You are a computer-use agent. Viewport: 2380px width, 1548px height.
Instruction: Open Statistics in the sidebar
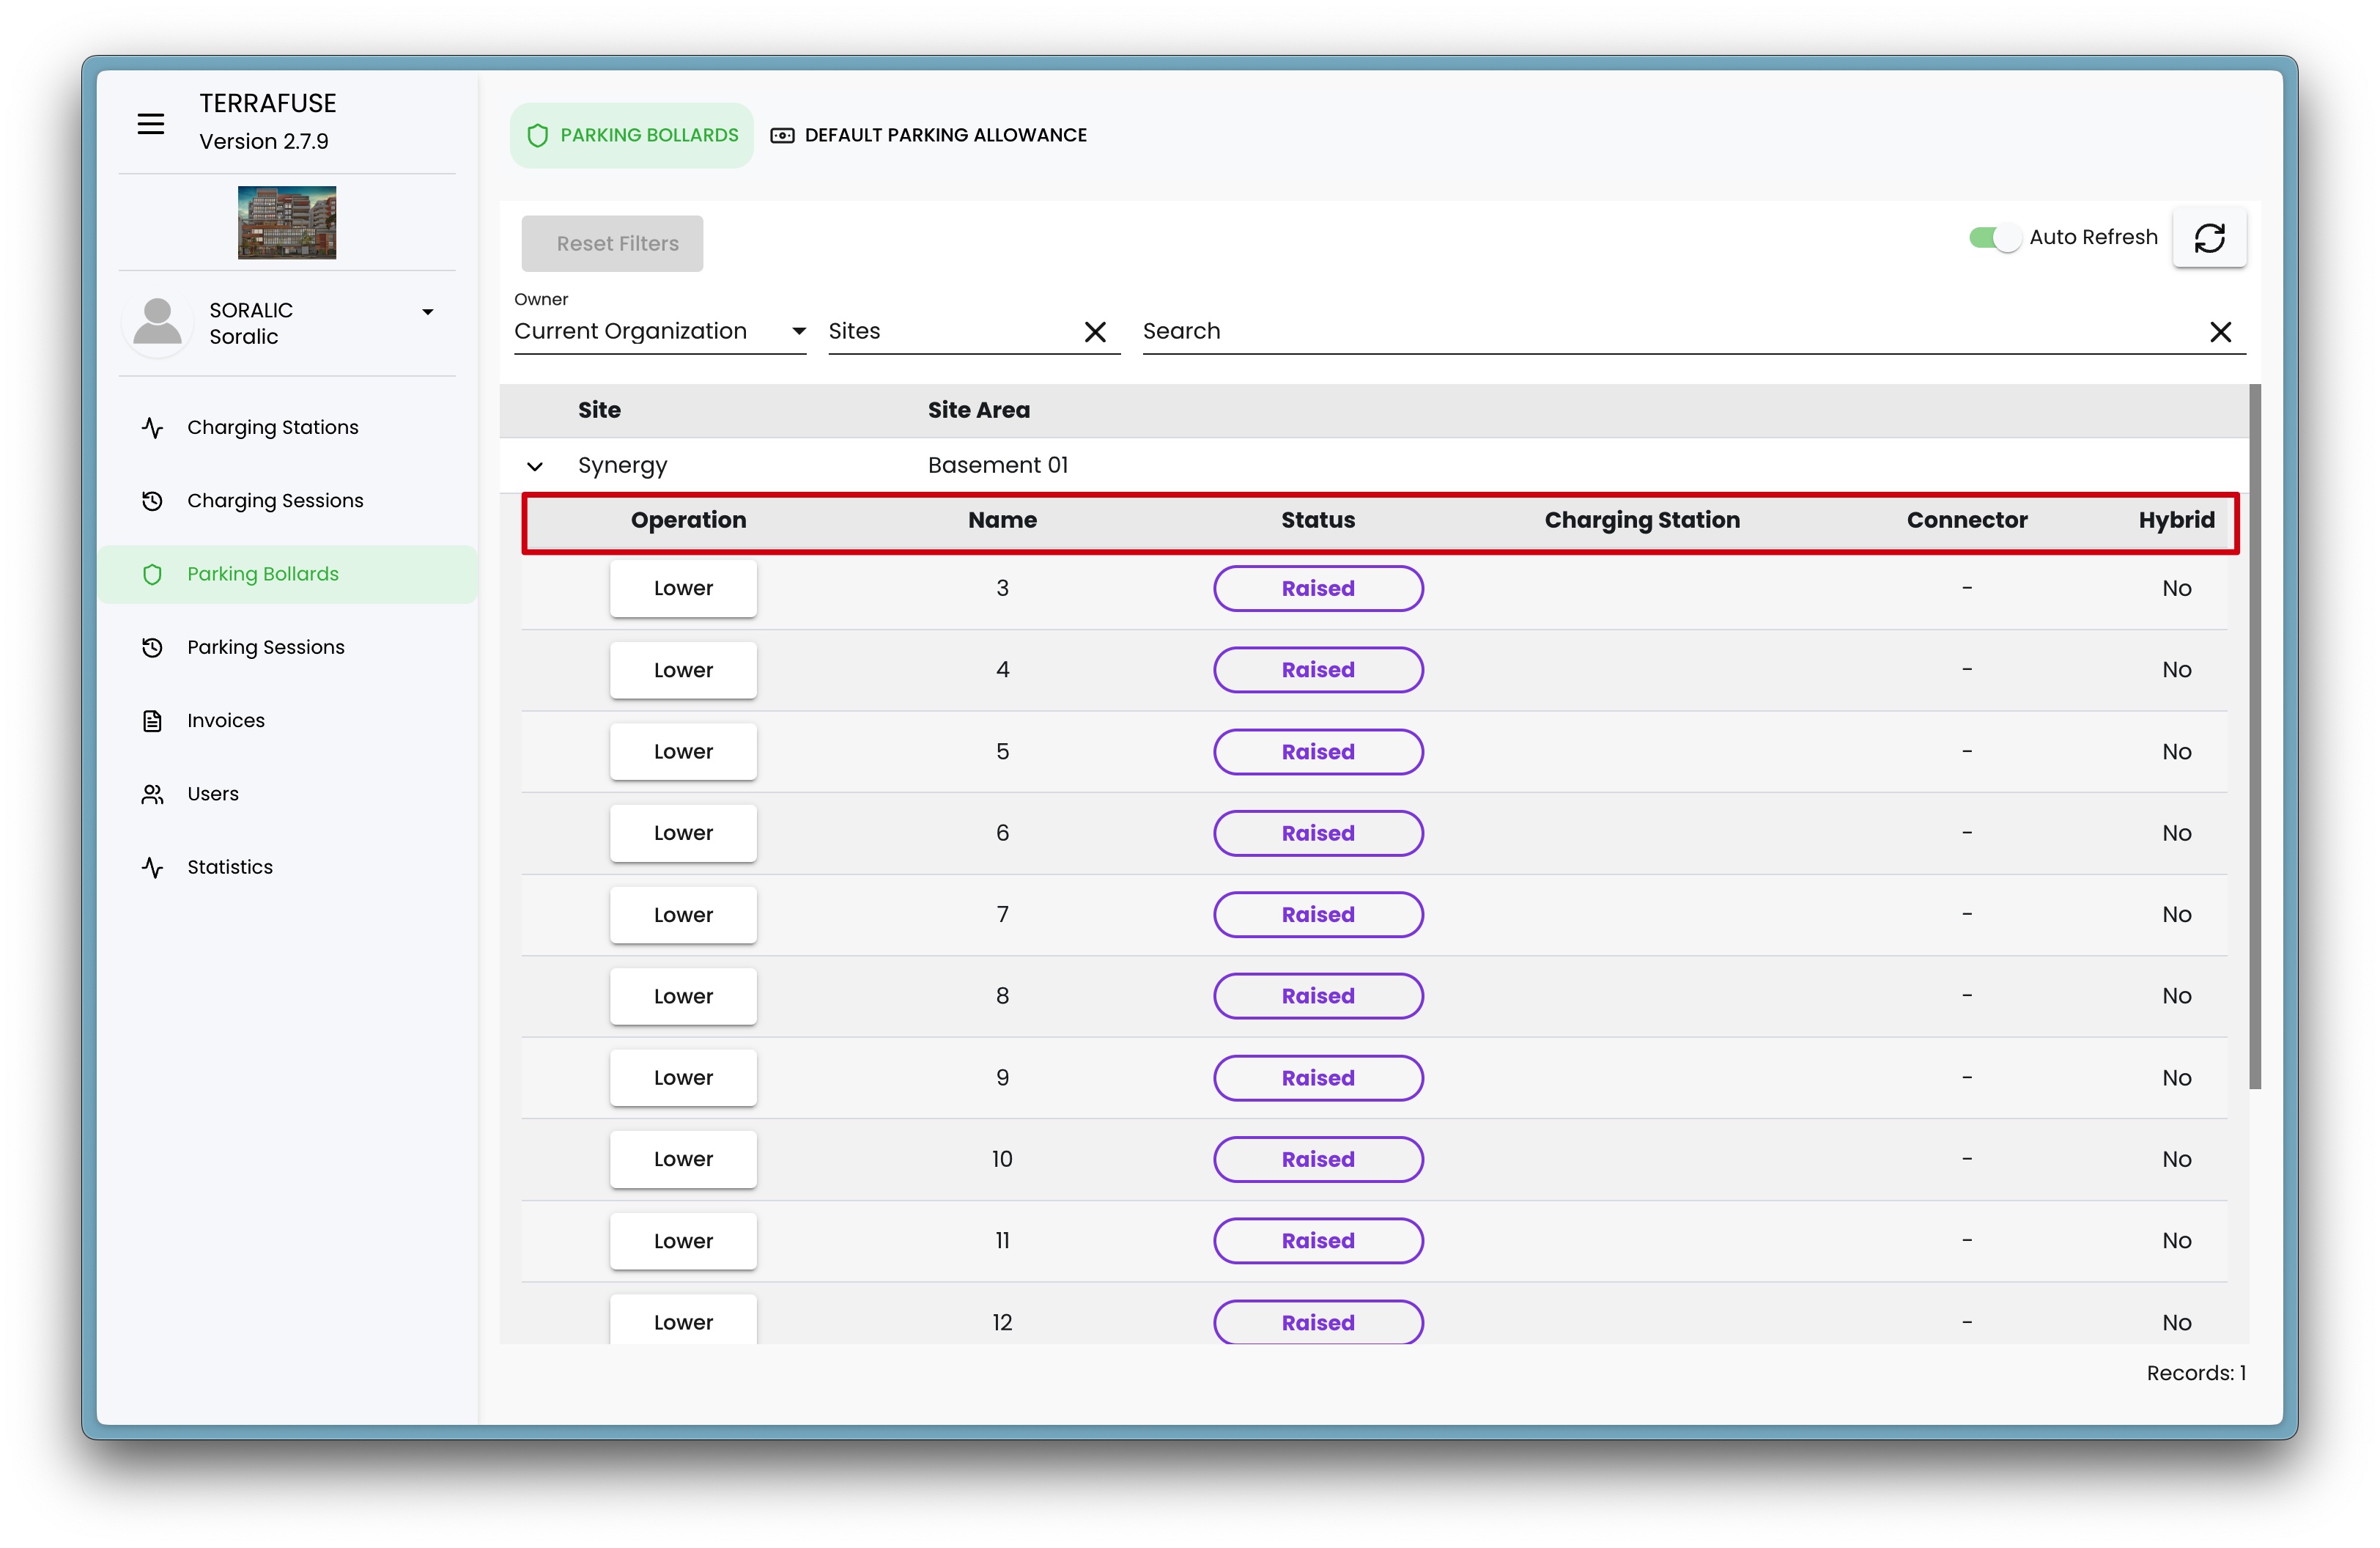click(x=229, y=867)
